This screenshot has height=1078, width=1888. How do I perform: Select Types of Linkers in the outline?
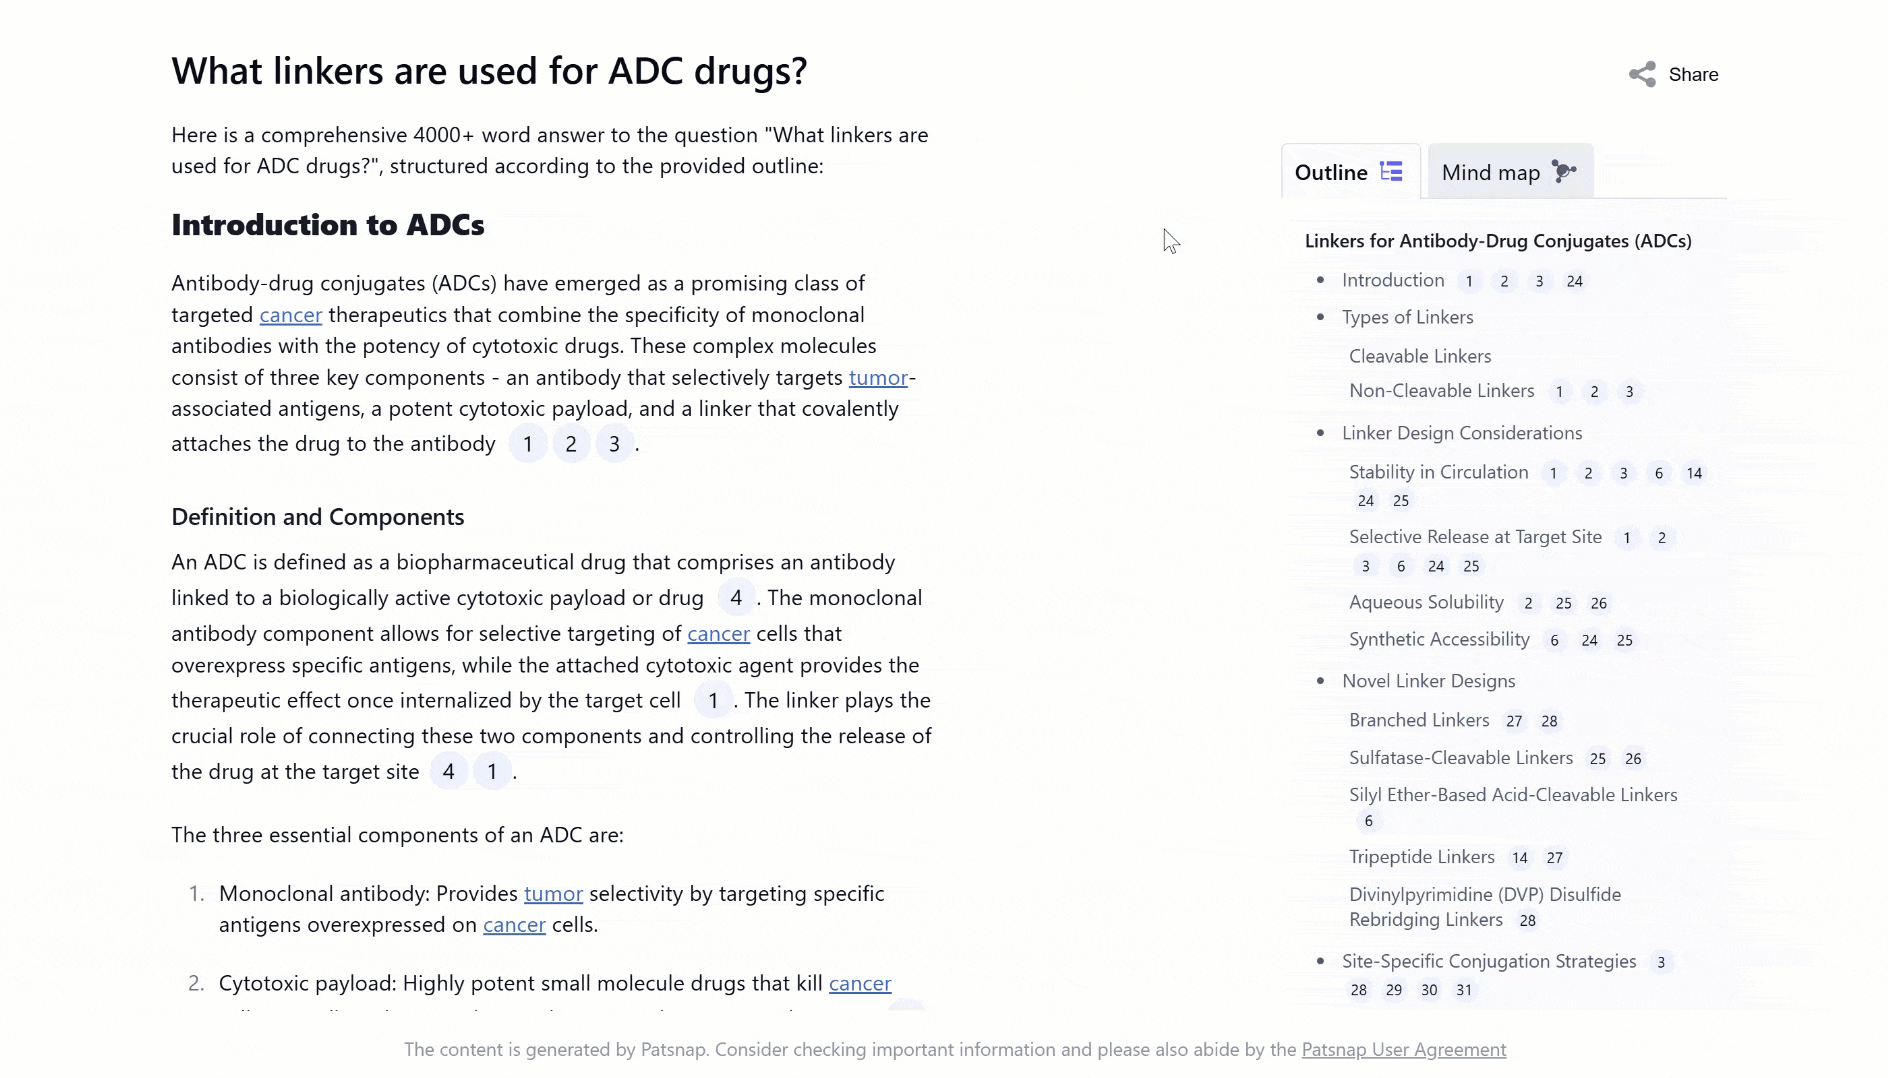(x=1407, y=317)
